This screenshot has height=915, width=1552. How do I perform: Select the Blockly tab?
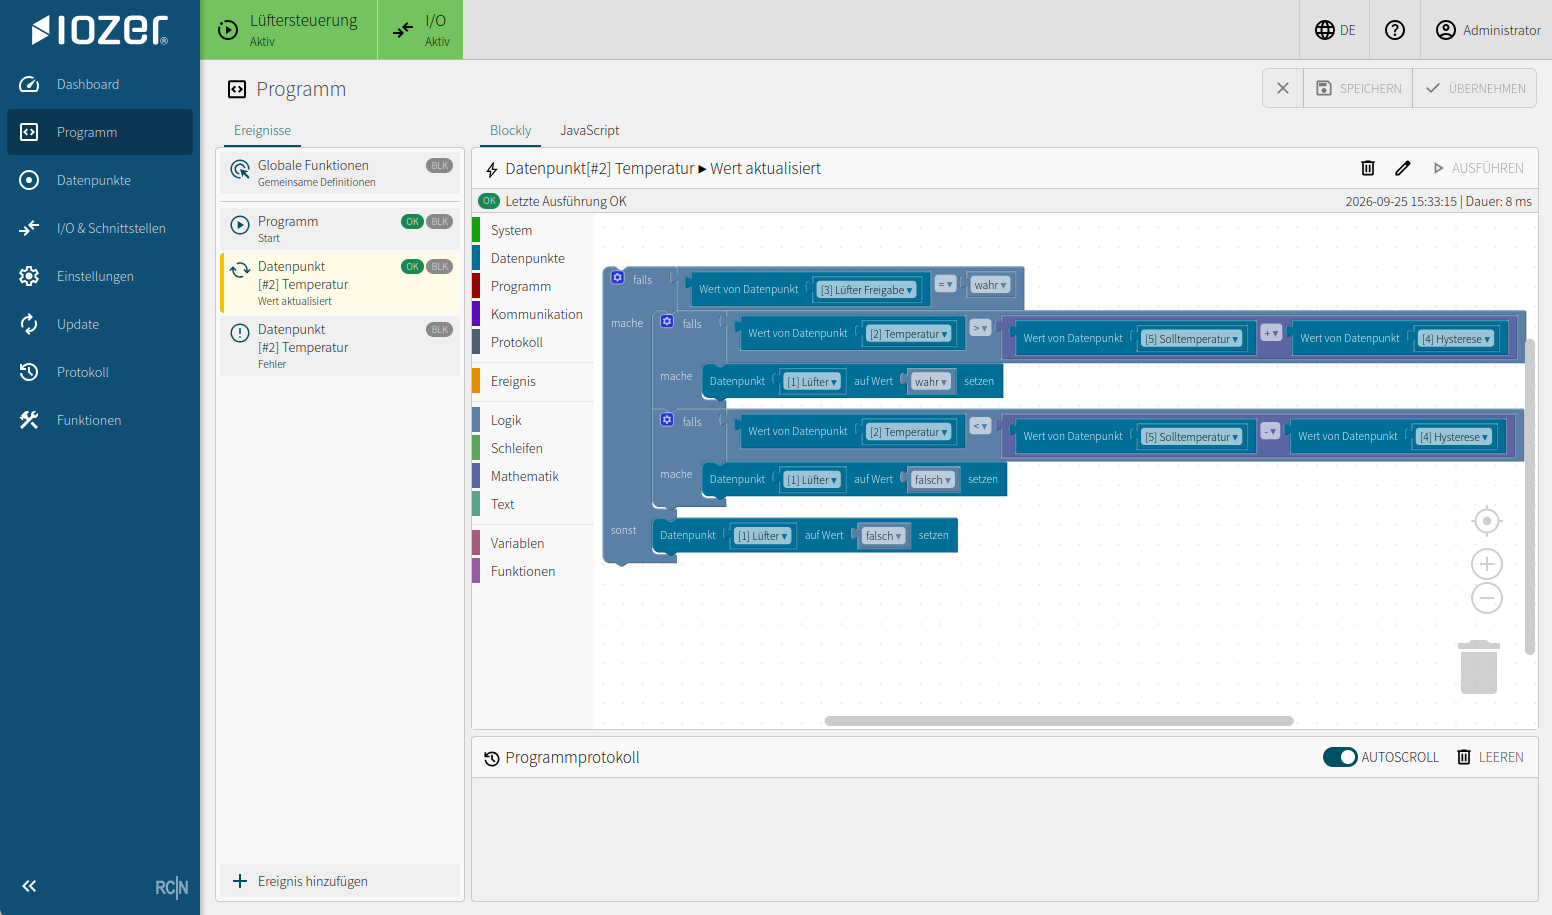[x=510, y=130]
